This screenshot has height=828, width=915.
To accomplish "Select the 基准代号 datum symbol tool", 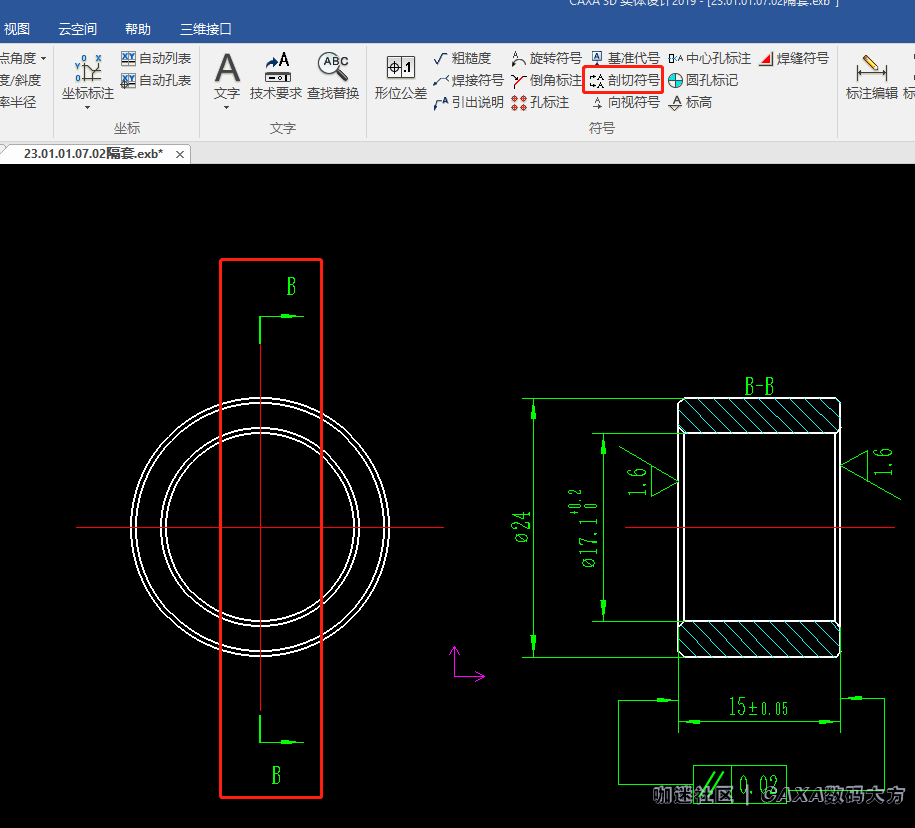I will tap(625, 58).
